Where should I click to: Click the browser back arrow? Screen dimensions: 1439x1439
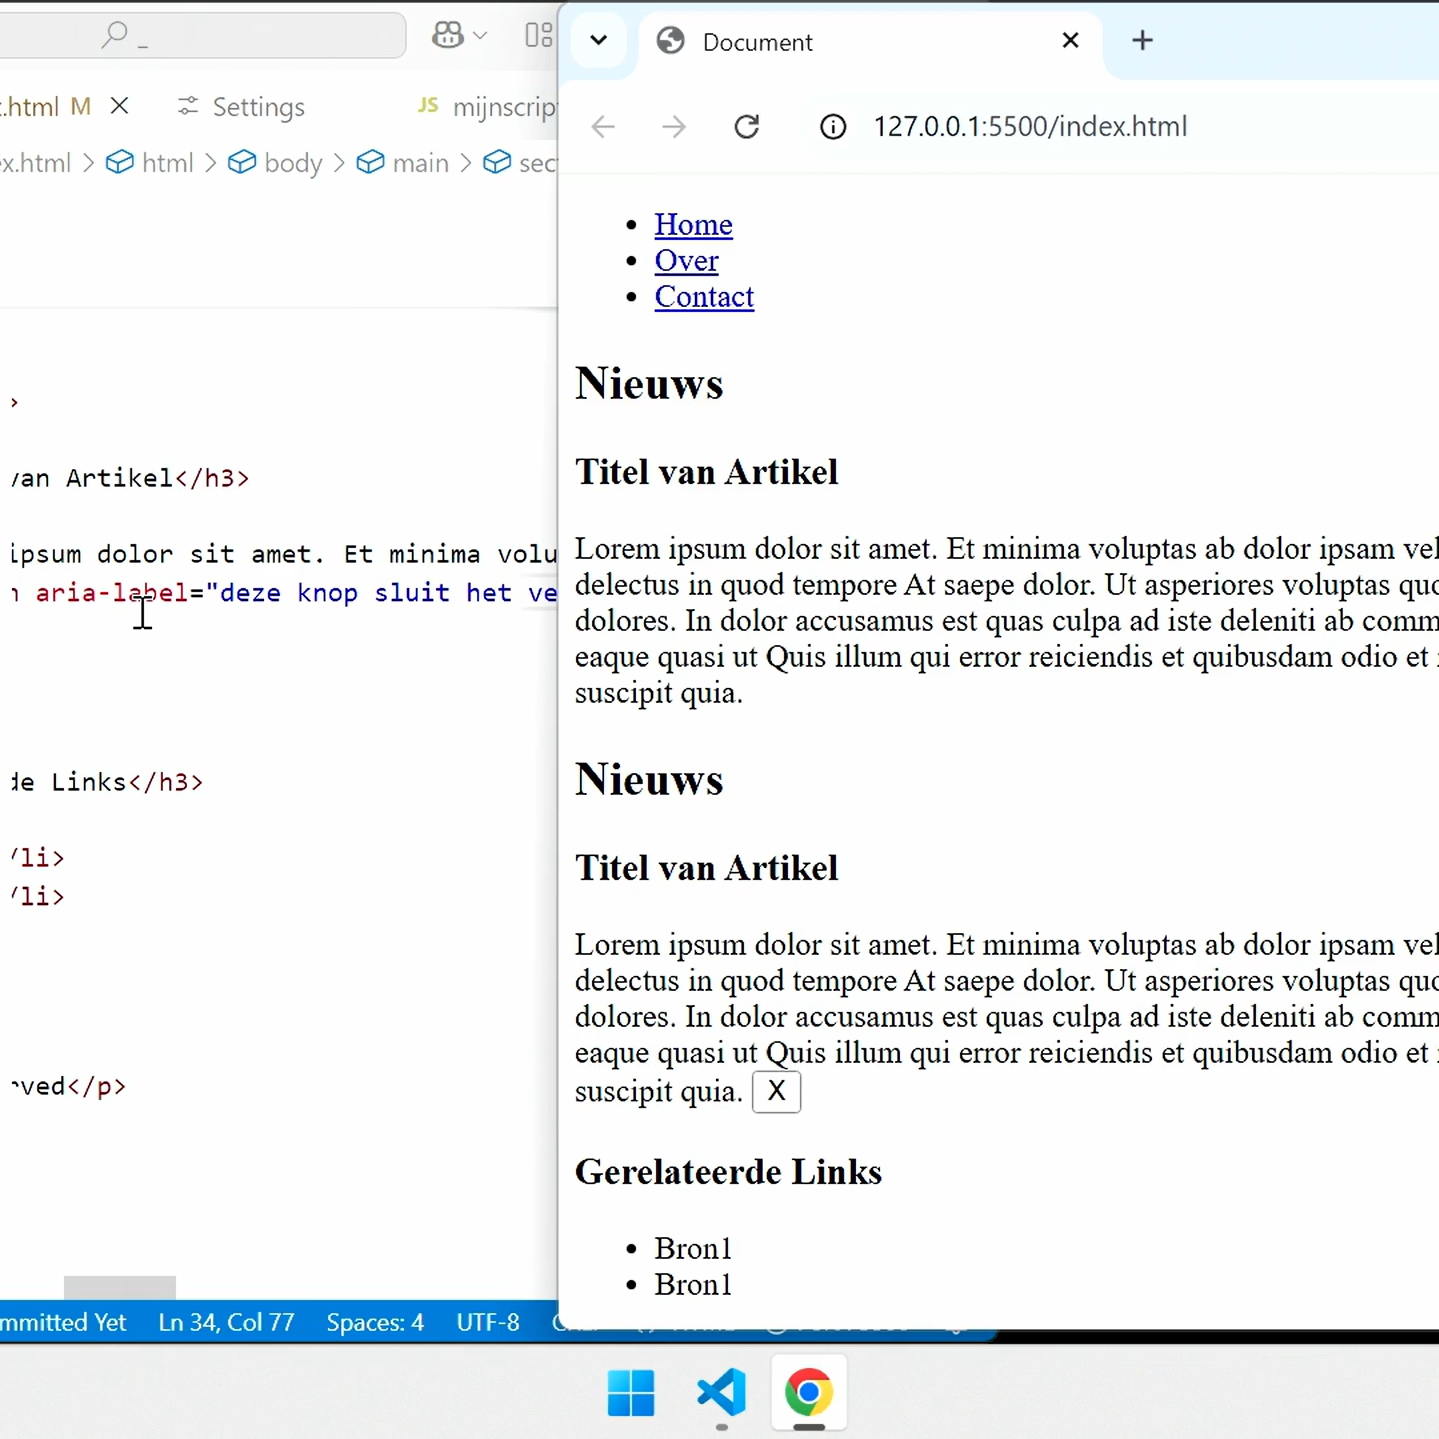click(x=603, y=127)
